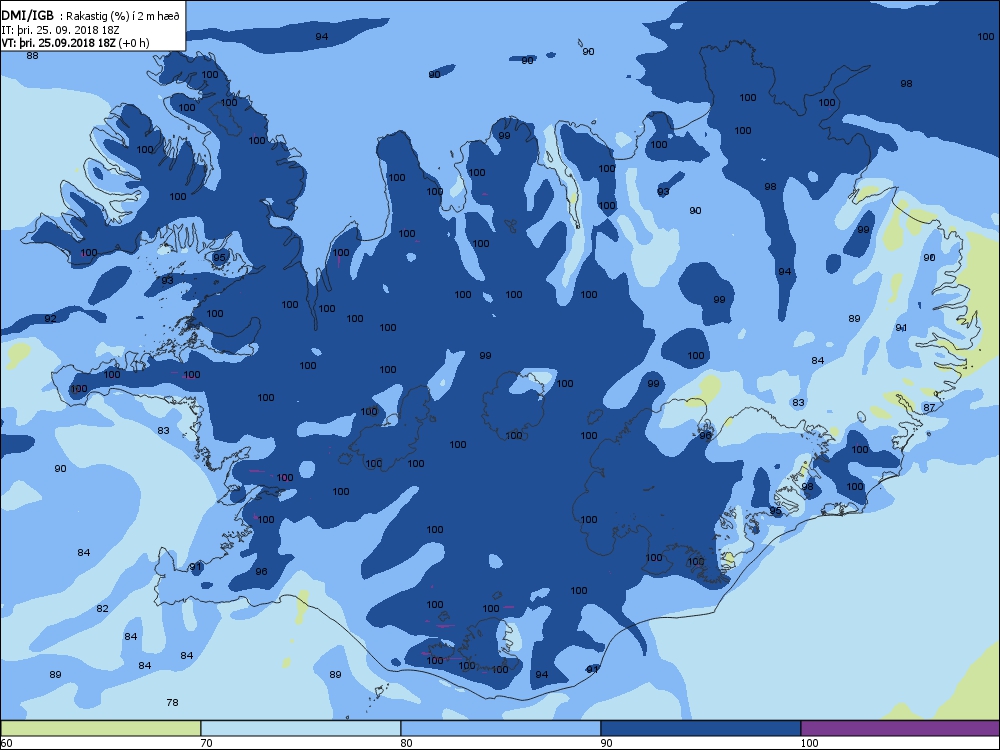
Task: Click the humidity value "78" on the map
Action: tap(172, 702)
